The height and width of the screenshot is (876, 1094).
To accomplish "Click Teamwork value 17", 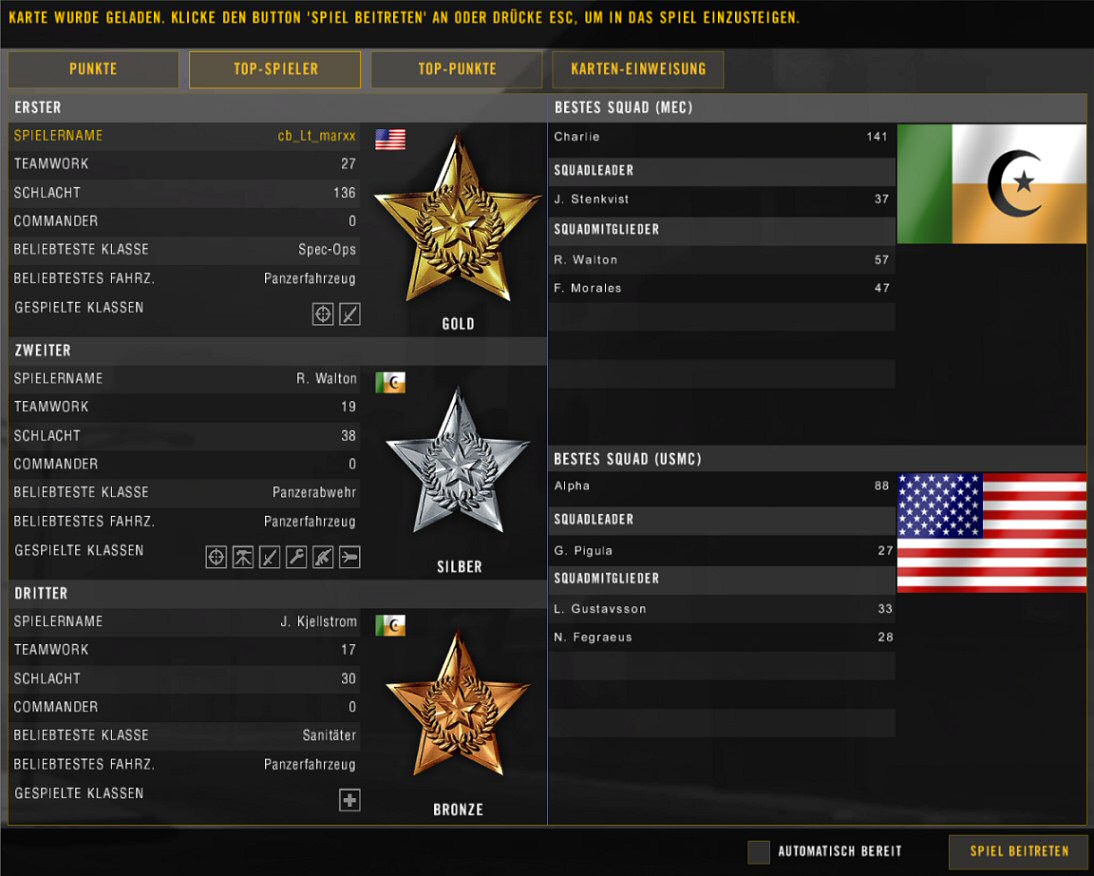I will 348,650.
